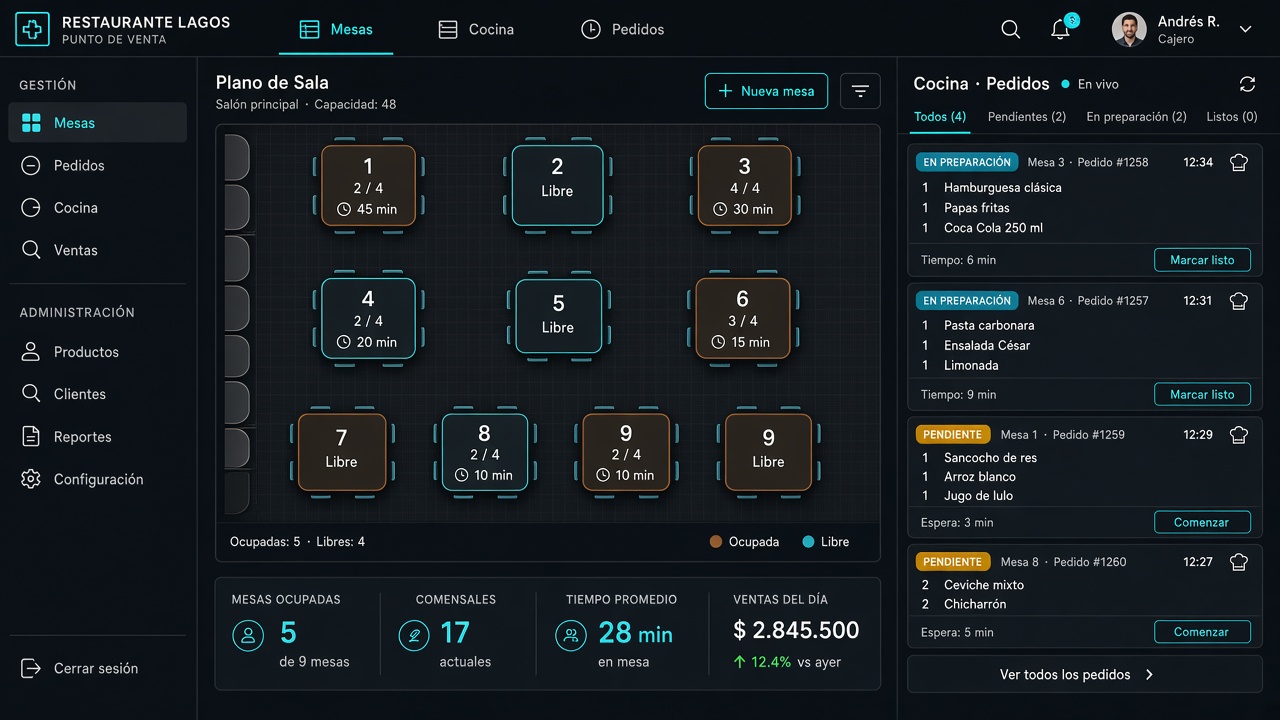Mark Pedido #1257 as listo
Image resolution: width=1280 pixels, height=720 pixels.
coord(1202,394)
